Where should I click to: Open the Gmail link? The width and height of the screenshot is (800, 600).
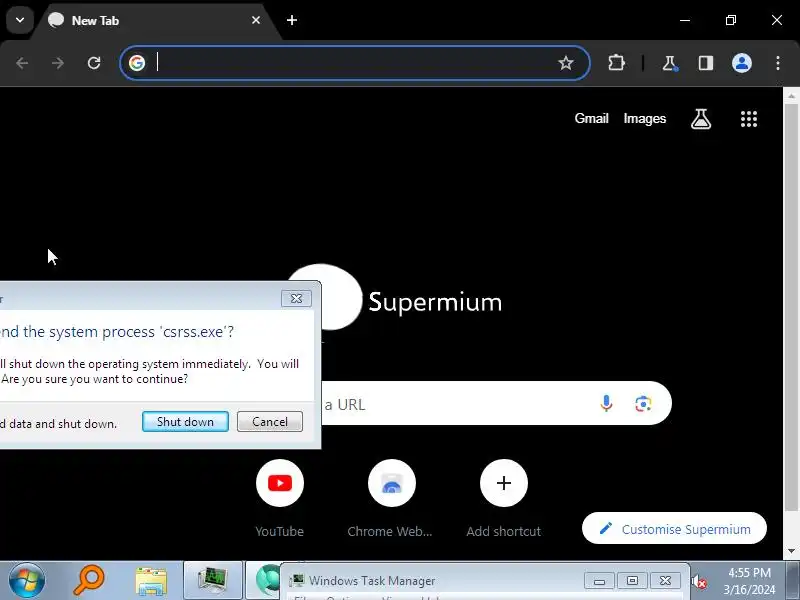pyautogui.click(x=591, y=118)
